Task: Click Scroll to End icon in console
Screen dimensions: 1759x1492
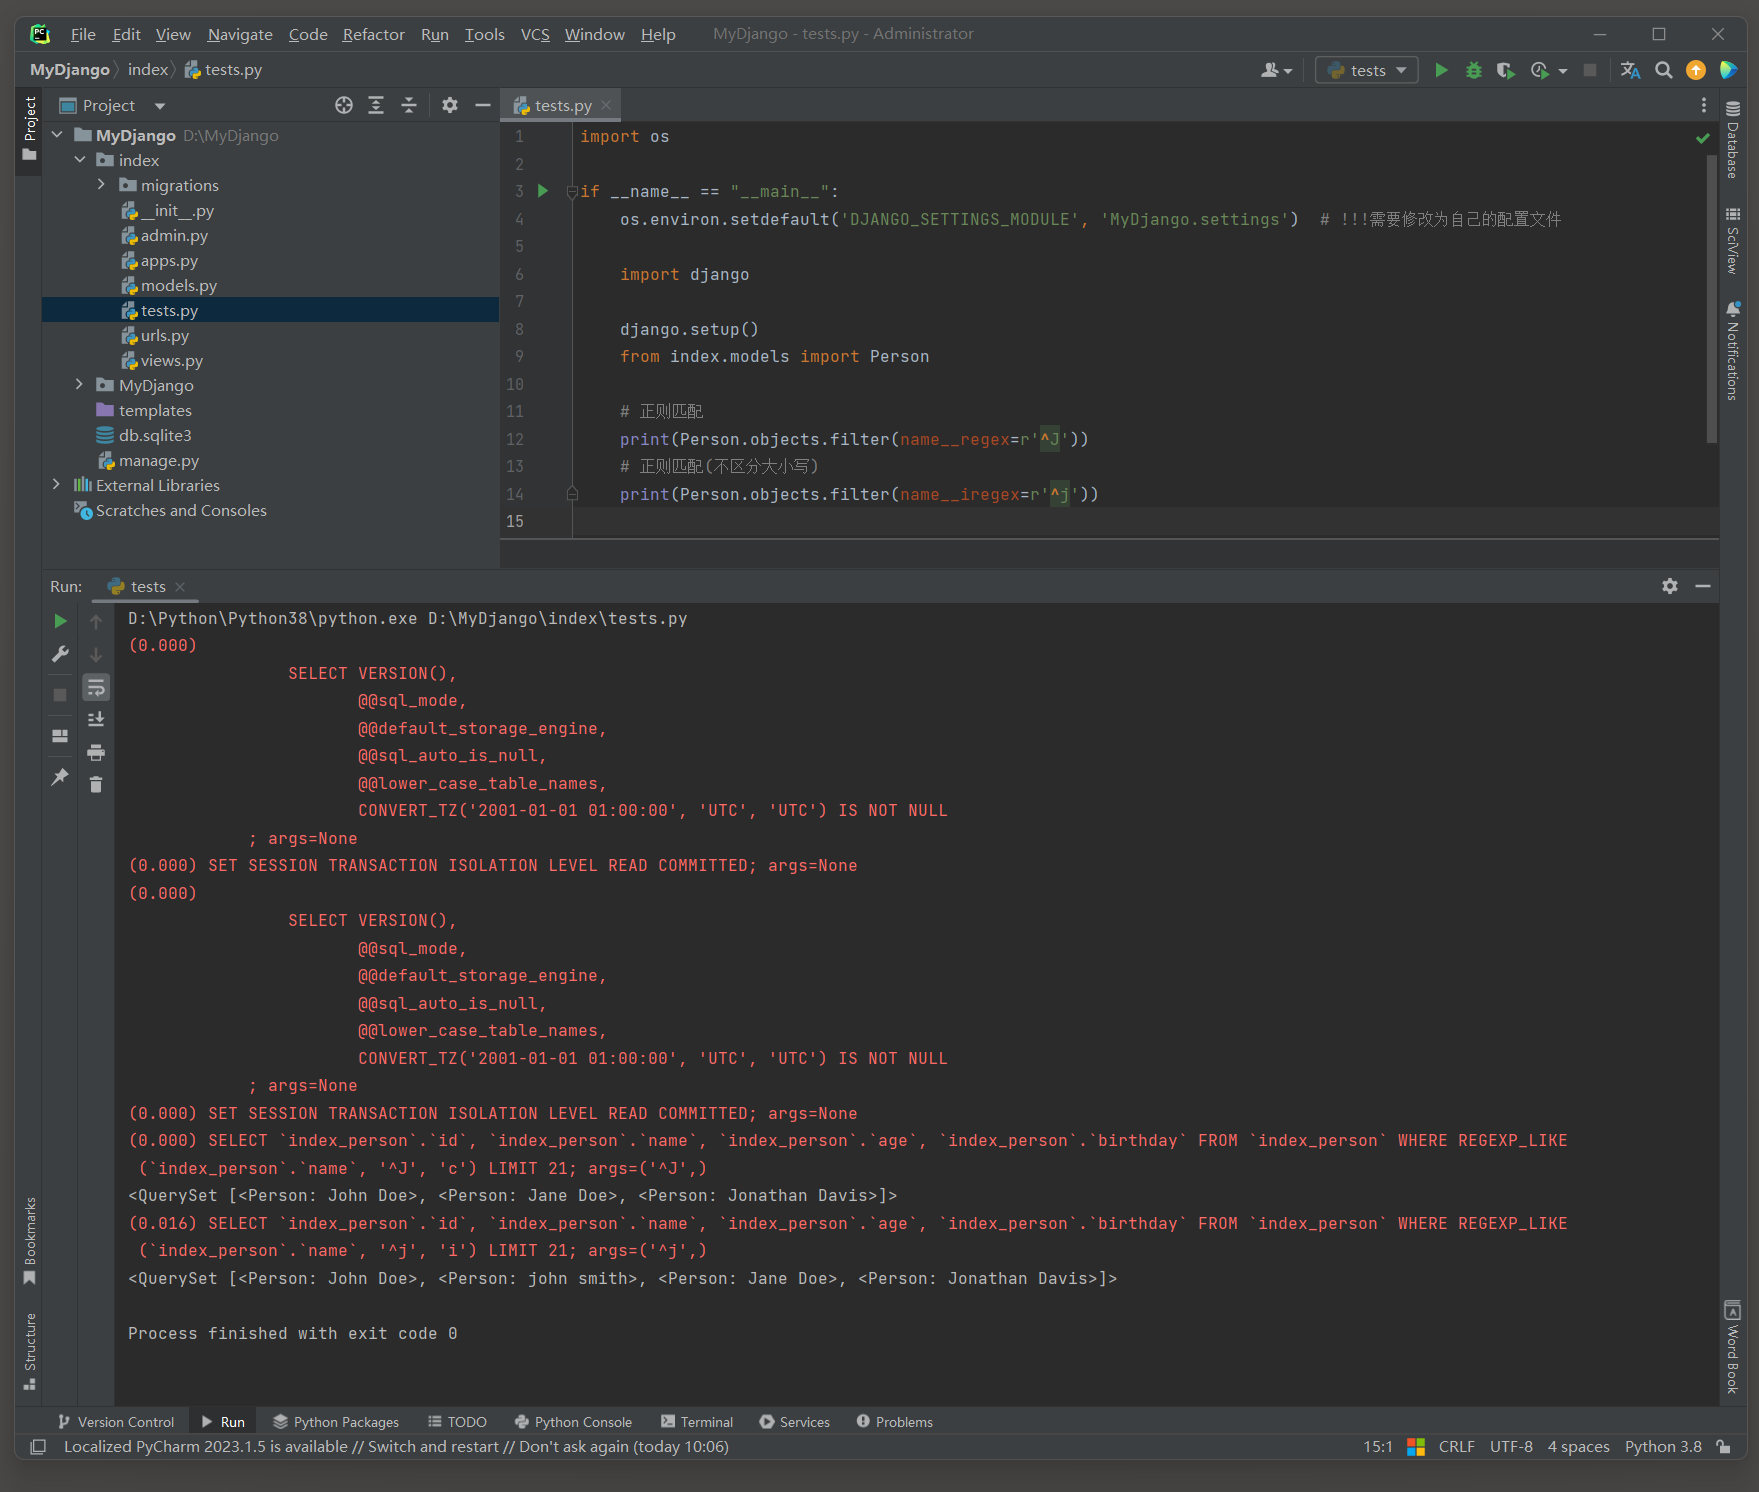Action: click(96, 720)
